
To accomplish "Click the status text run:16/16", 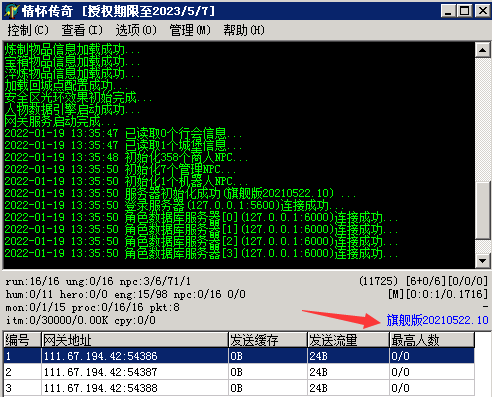I will [x=32, y=281].
